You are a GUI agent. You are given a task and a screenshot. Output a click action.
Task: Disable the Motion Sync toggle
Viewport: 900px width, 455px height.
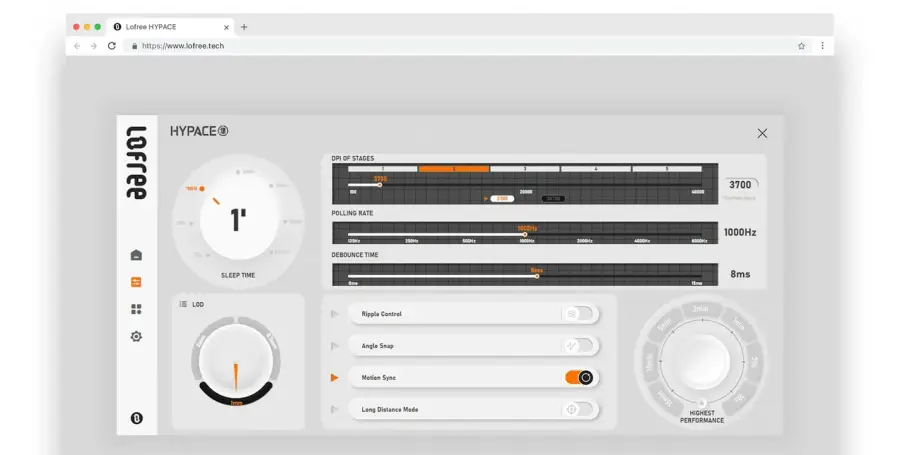(579, 378)
